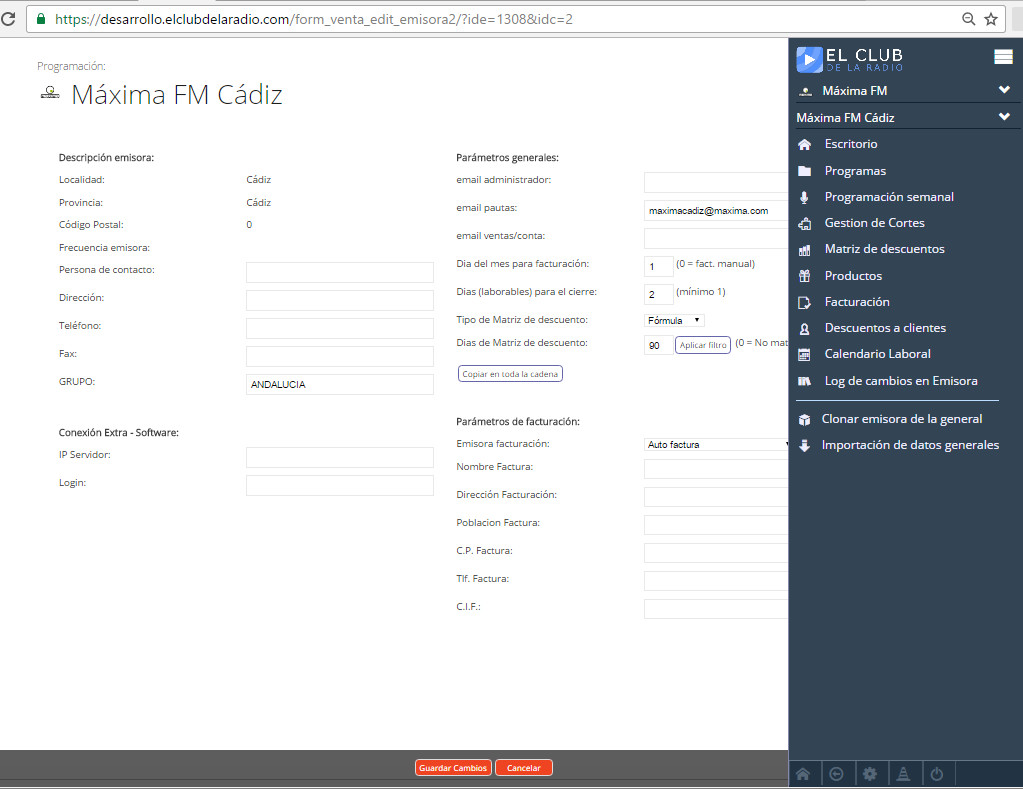
Task: Click the email pautas field
Action: 716,211
